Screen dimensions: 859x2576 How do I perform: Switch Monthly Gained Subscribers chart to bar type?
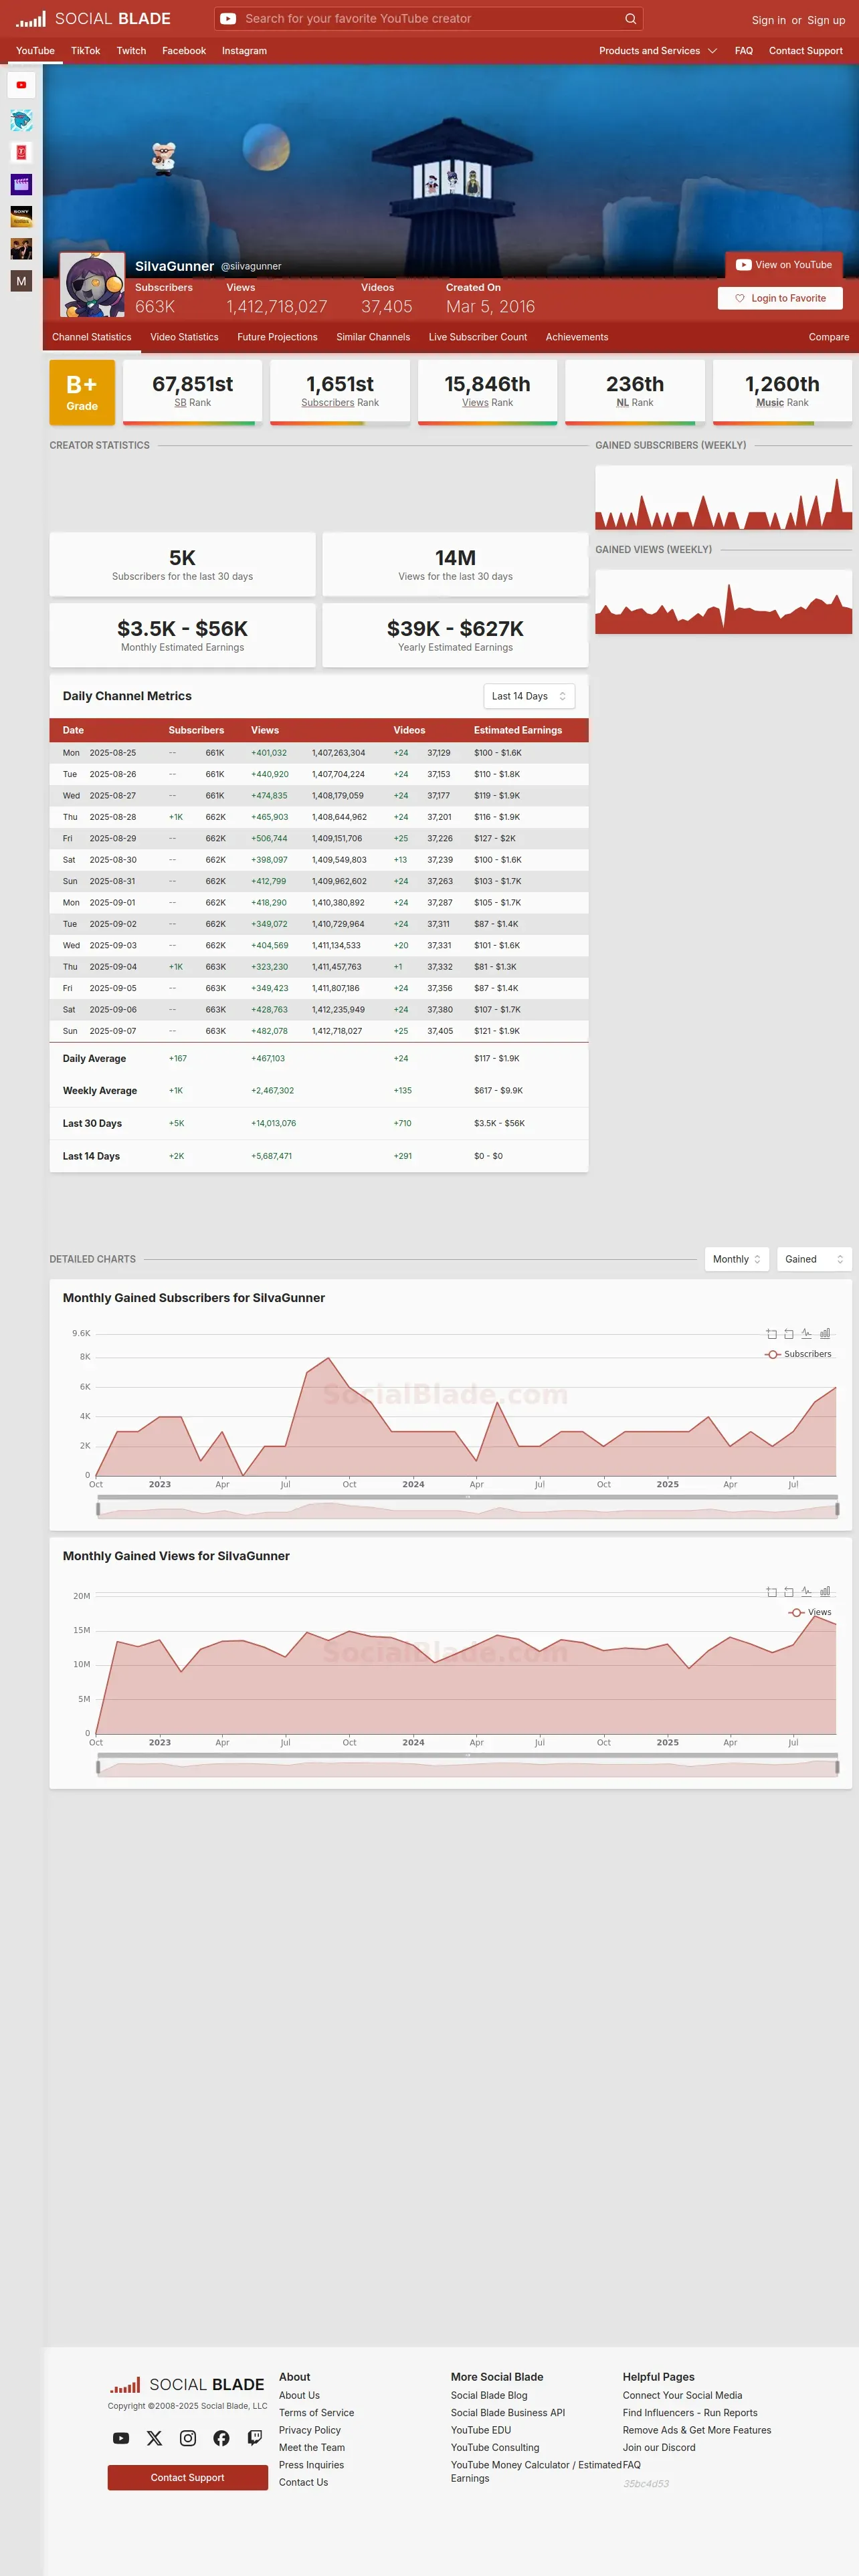(x=825, y=1333)
